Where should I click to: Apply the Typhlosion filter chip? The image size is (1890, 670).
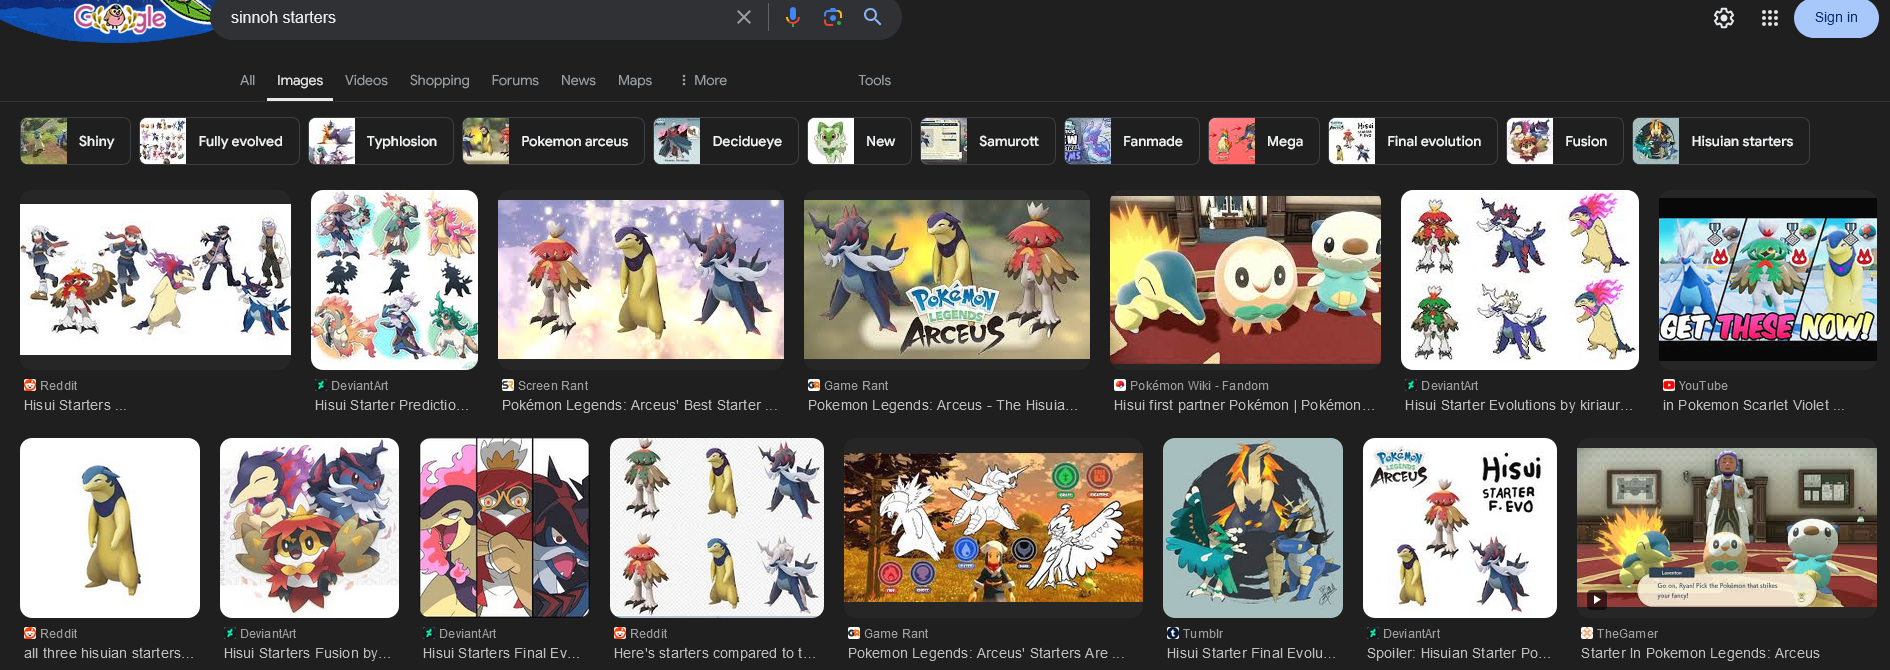click(380, 141)
